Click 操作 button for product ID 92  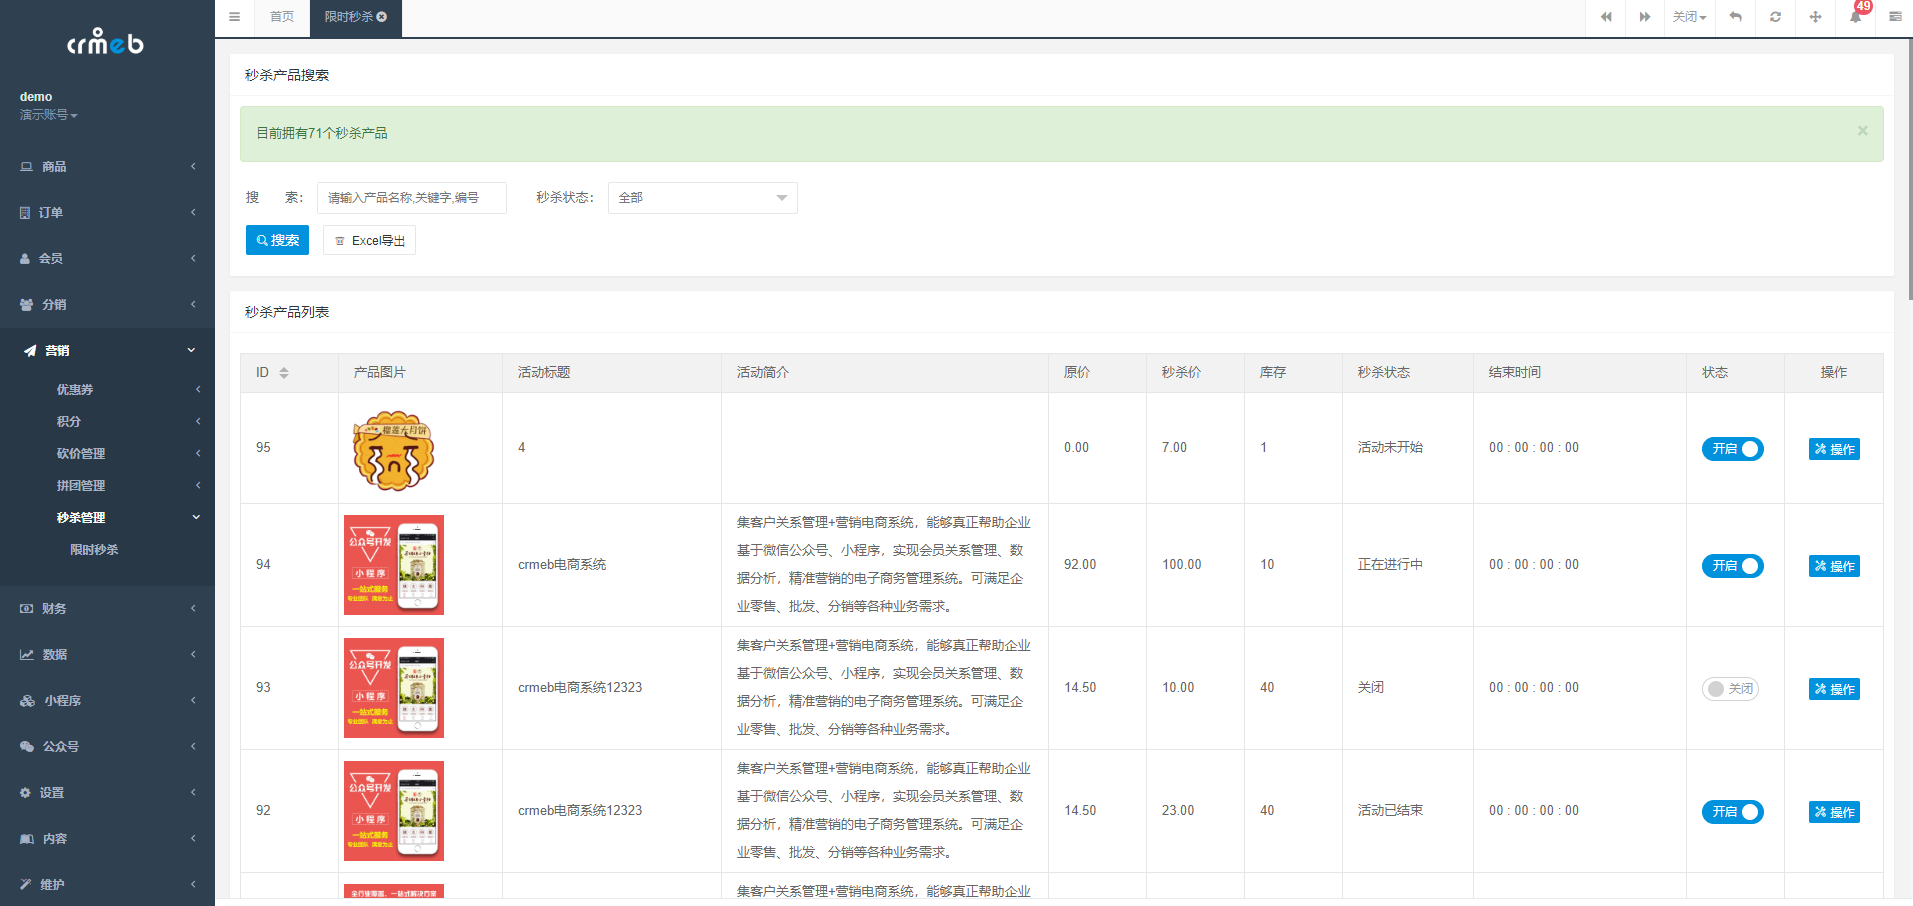point(1834,812)
